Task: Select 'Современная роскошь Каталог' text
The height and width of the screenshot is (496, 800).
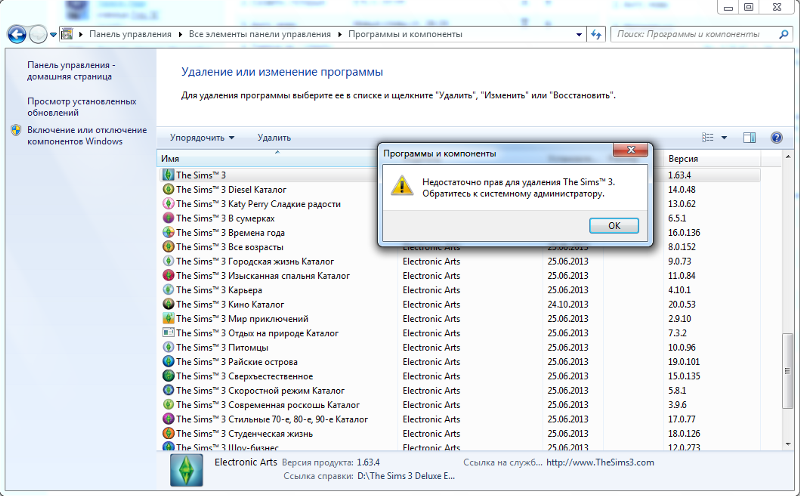Action: point(268,405)
